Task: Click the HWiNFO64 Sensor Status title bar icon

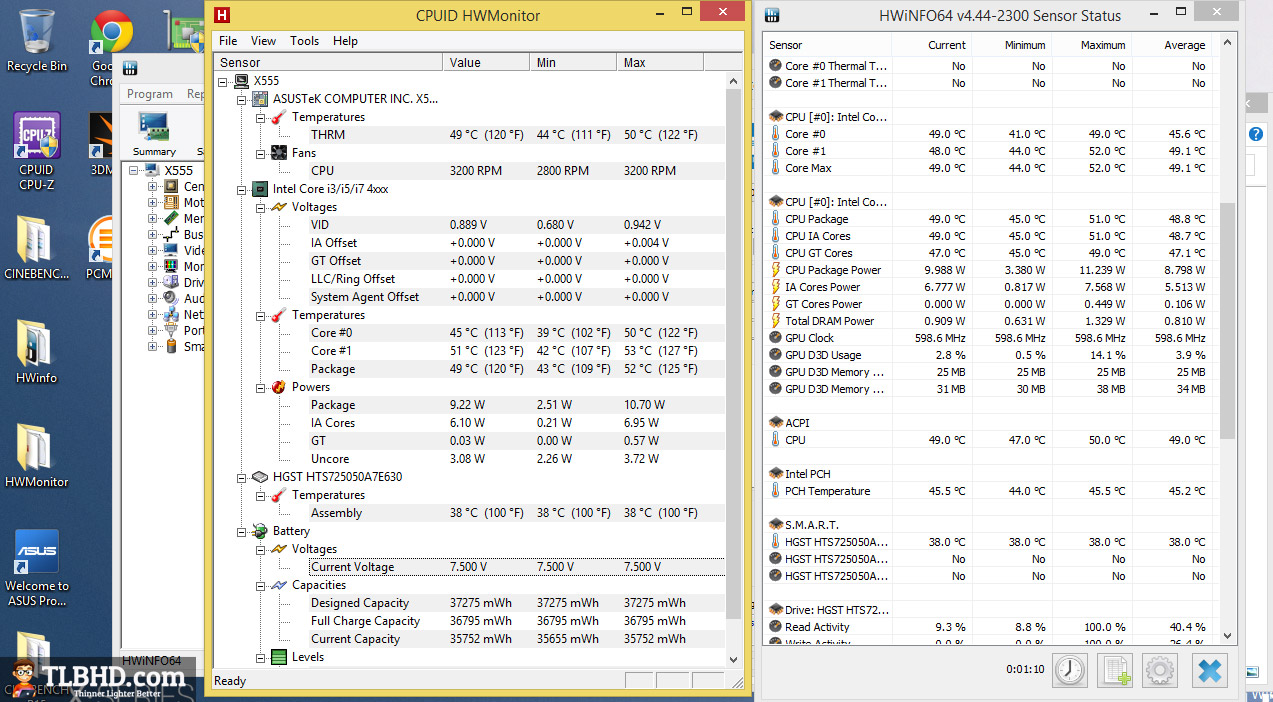Action: (772, 15)
